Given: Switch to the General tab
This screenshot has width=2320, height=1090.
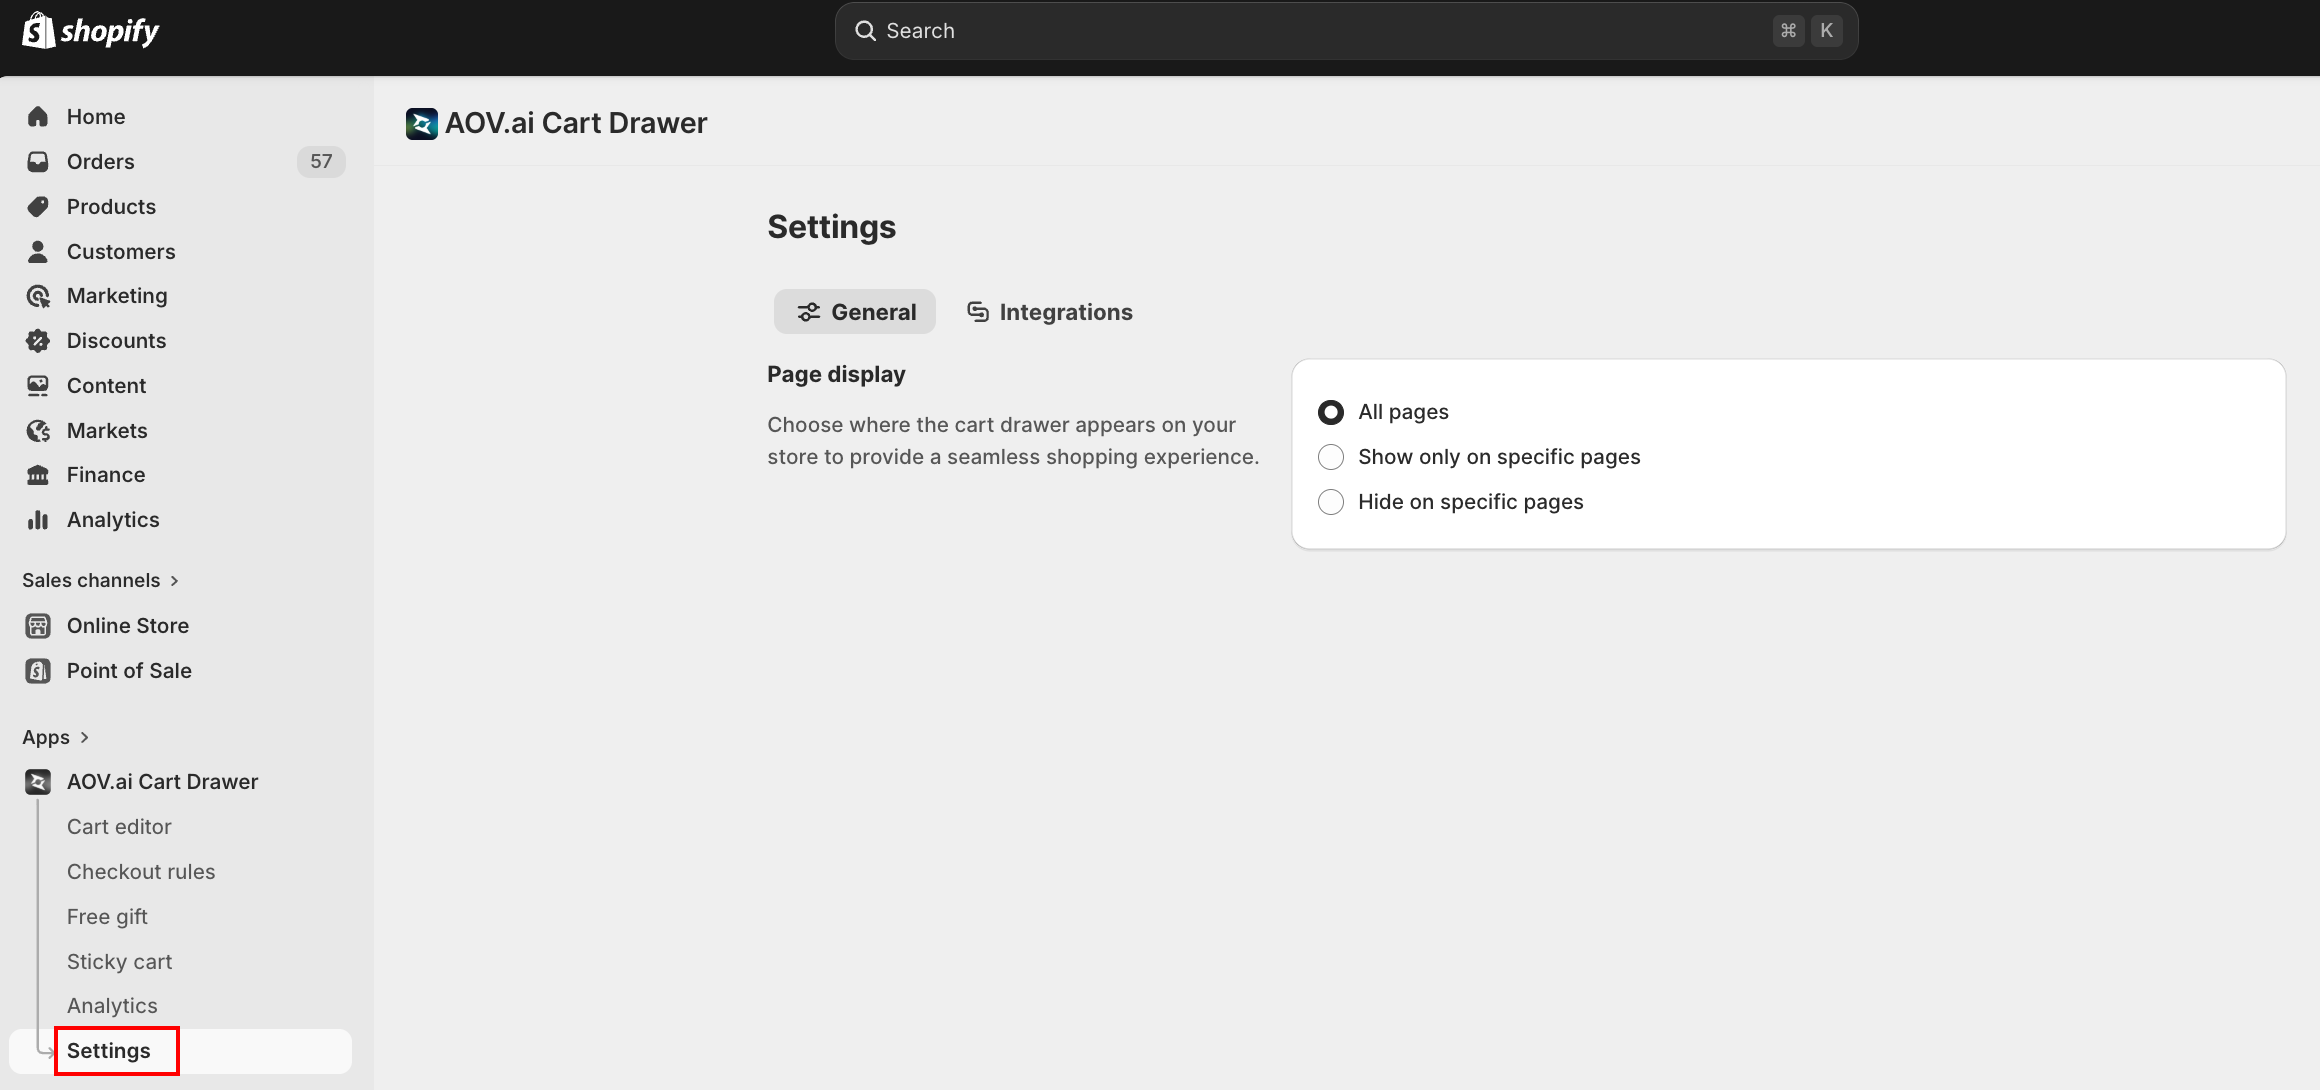Looking at the screenshot, I should (x=855, y=312).
